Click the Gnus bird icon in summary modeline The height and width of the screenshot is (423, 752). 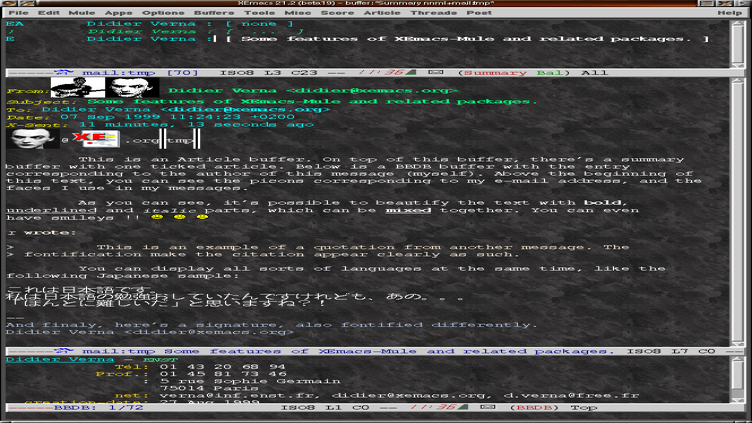pos(63,72)
